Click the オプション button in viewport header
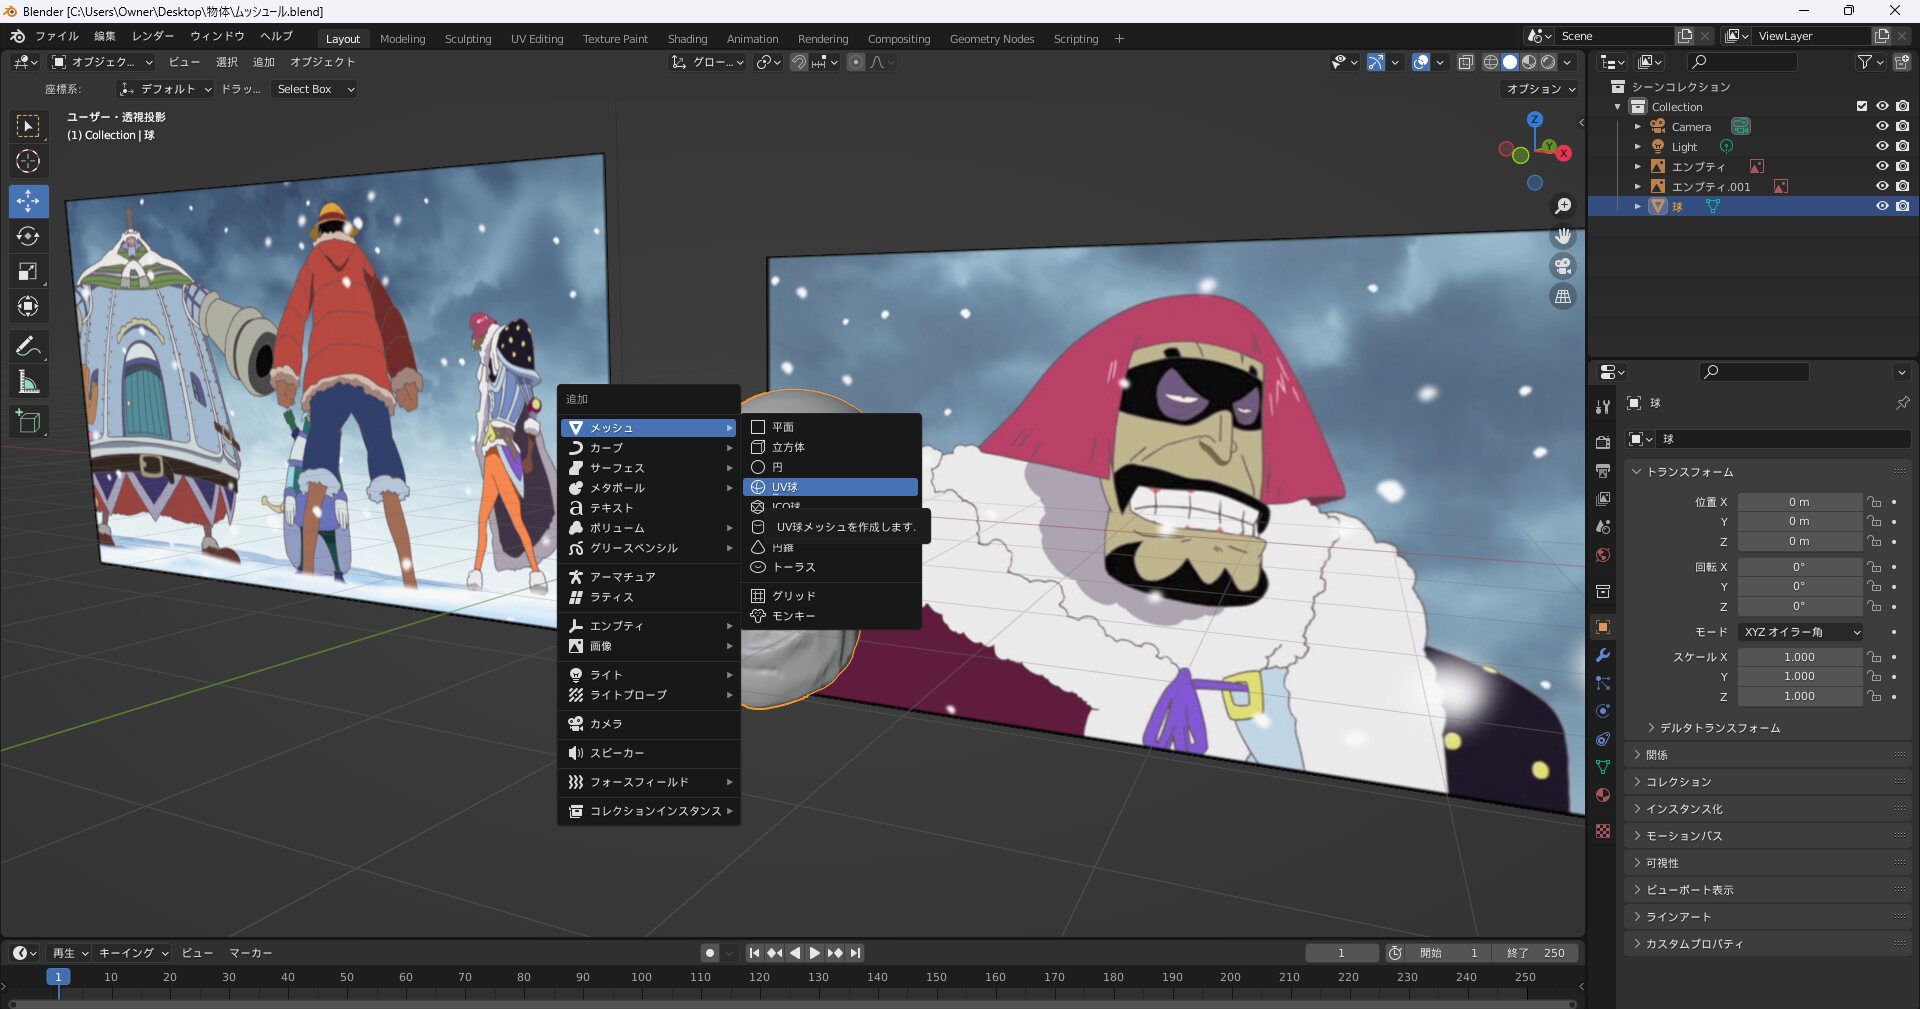 click(x=1540, y=89)
